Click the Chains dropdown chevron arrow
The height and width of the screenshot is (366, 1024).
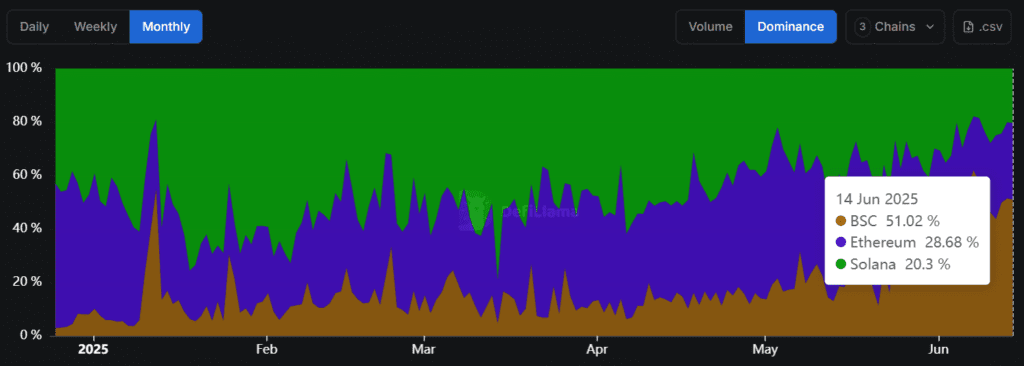pos(930,27)
